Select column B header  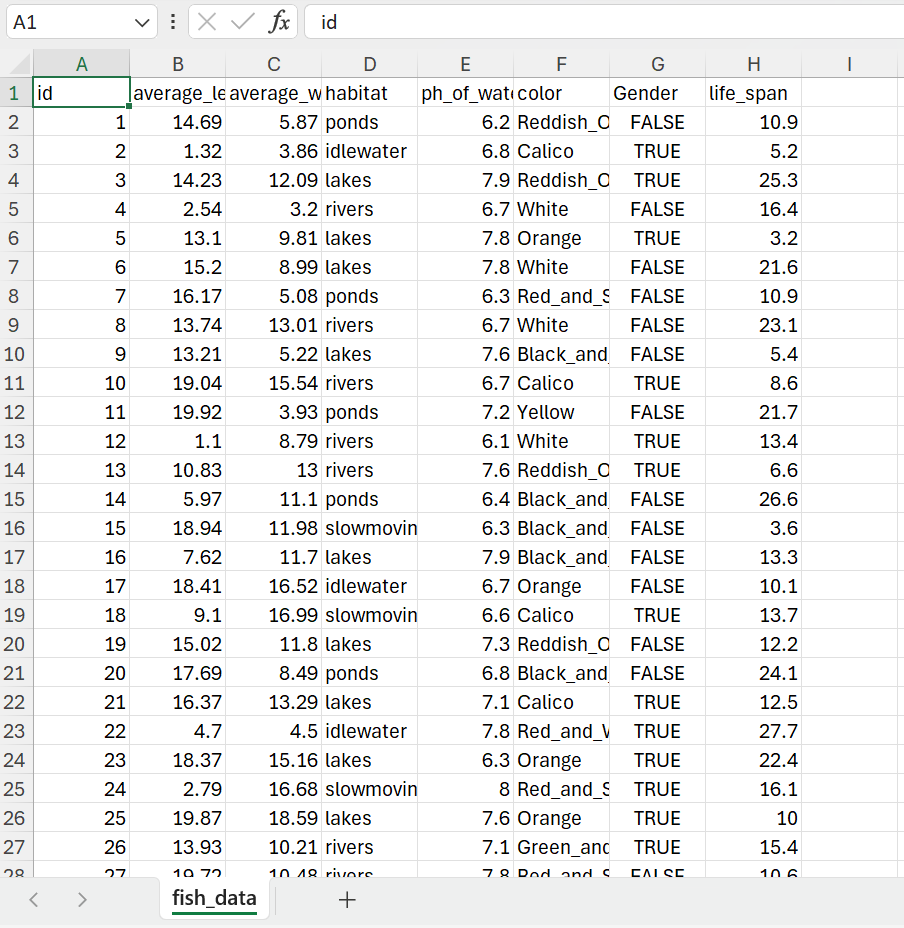click(x=177, y=63)
